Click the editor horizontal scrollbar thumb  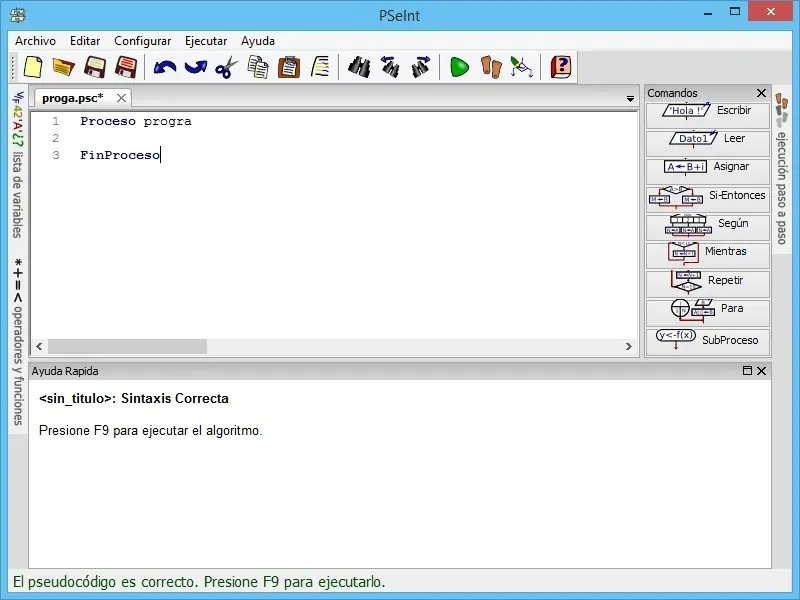coord(128,346)
